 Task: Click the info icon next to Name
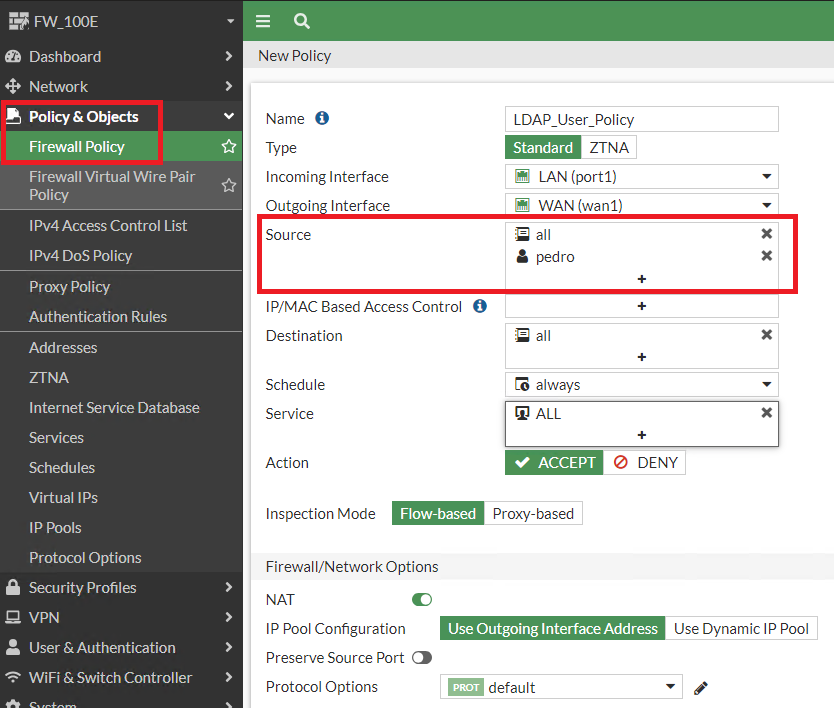click(322, 118)
